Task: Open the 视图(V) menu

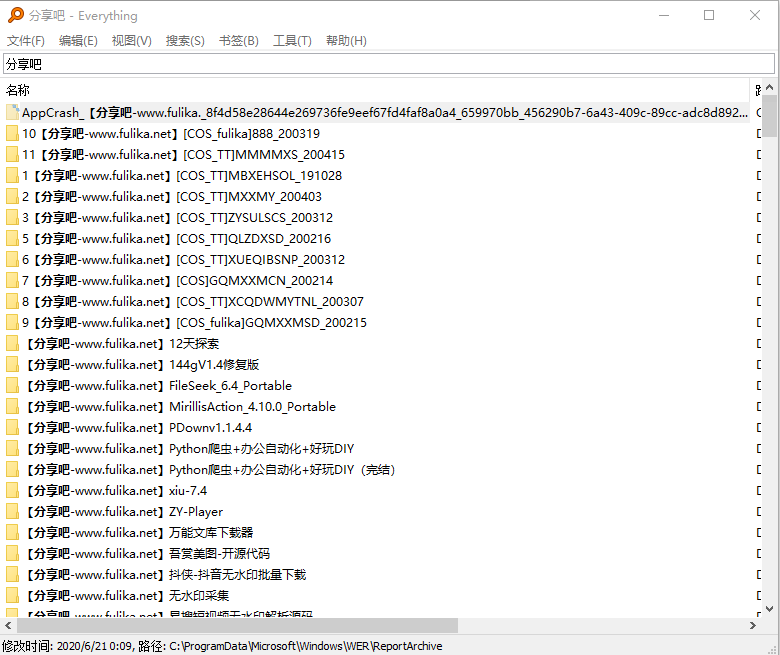Action: (131, 41)
